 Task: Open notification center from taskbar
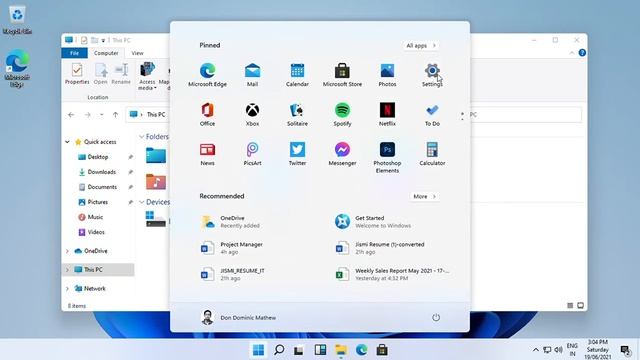(x=625, y=350)
